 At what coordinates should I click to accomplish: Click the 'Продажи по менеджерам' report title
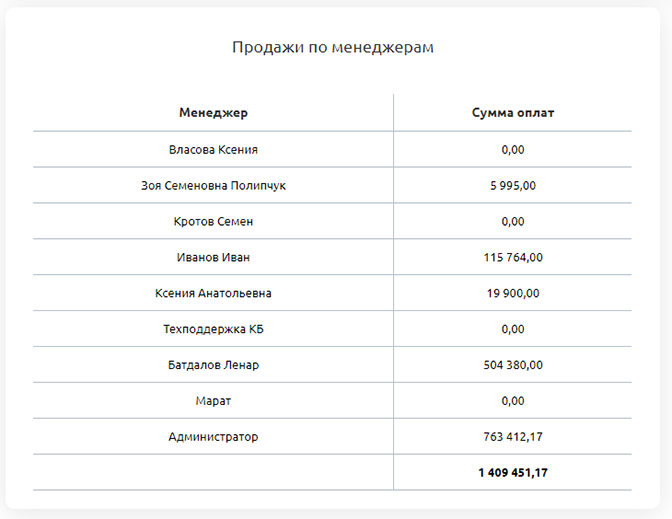tap(333, 47)
